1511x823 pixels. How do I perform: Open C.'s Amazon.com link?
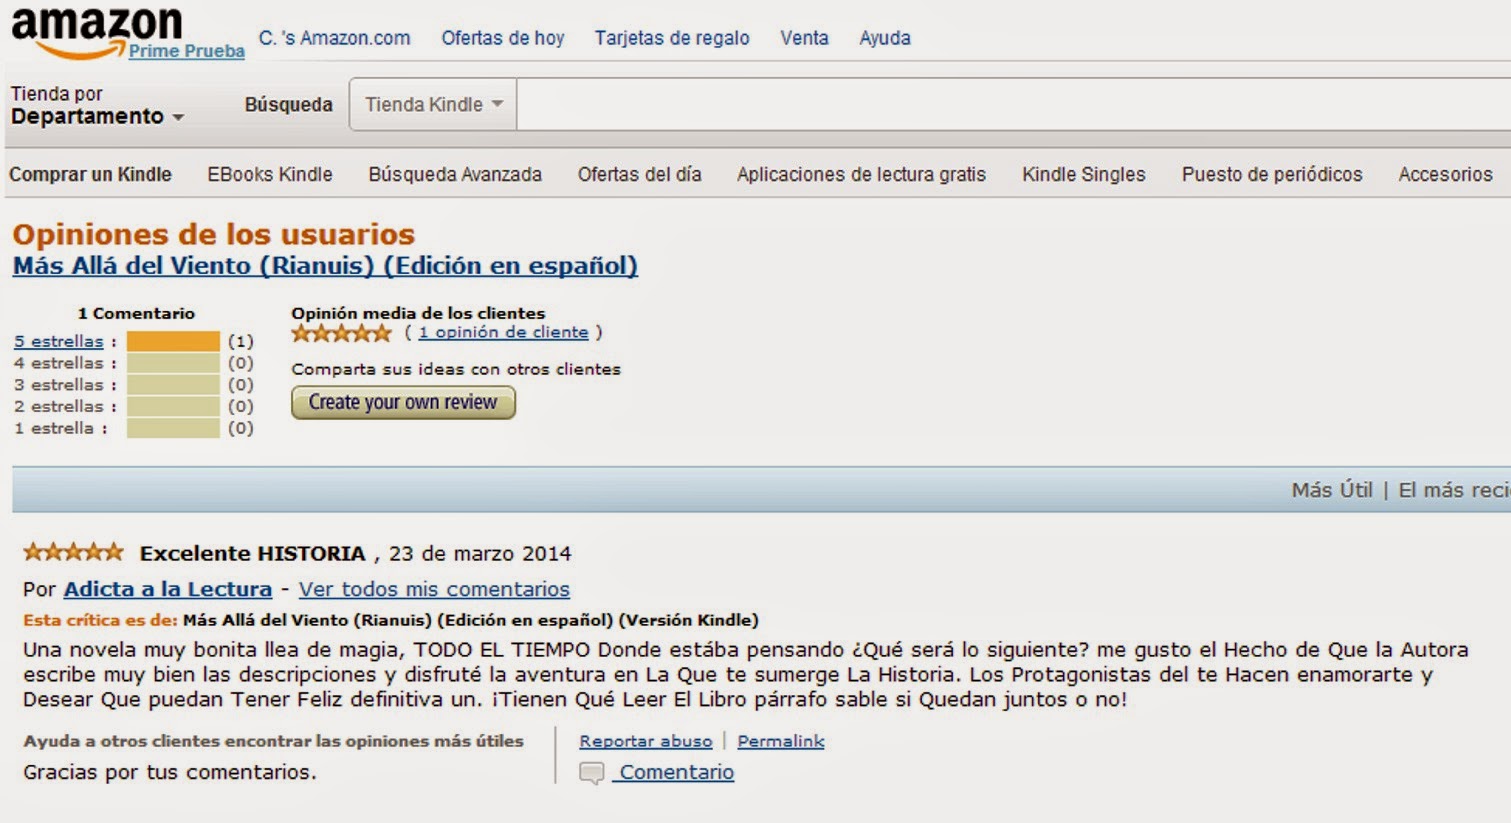click(334, 38)
